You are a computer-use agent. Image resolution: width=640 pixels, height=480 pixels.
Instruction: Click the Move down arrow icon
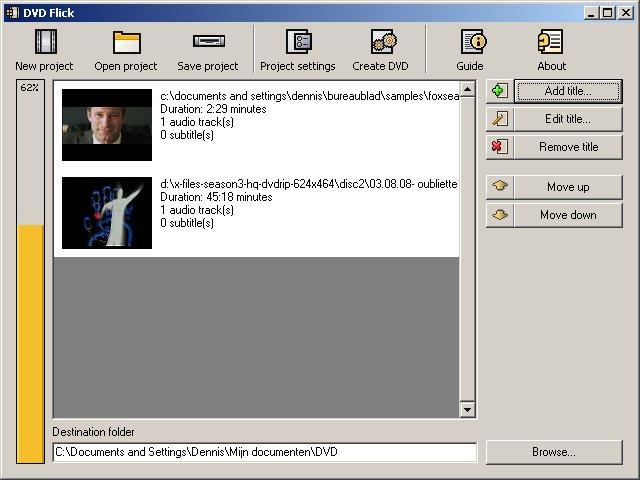[500, 215]
